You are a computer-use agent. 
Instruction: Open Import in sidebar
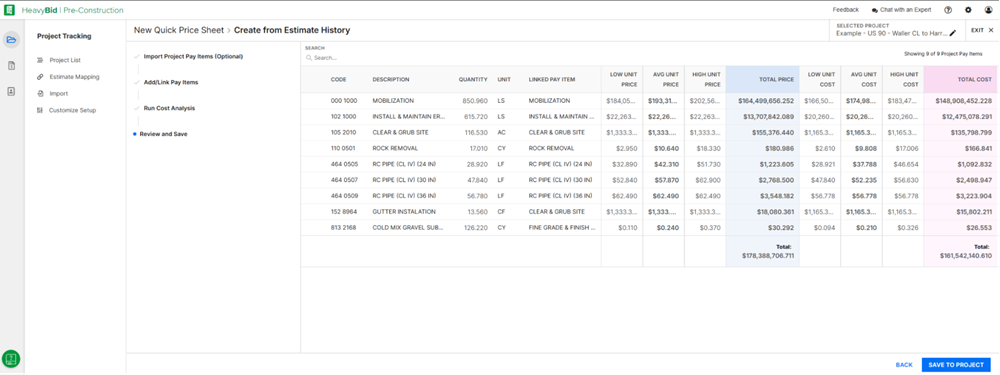pyautogui.click(x=58, y=94)
